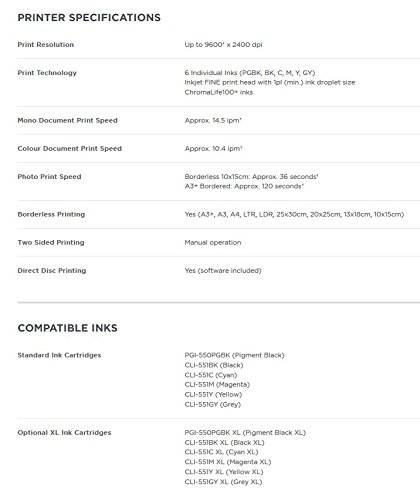This screenshot has width=420, height=500.
Task: Select the Print Resolution label
Action: pos(46,44)
